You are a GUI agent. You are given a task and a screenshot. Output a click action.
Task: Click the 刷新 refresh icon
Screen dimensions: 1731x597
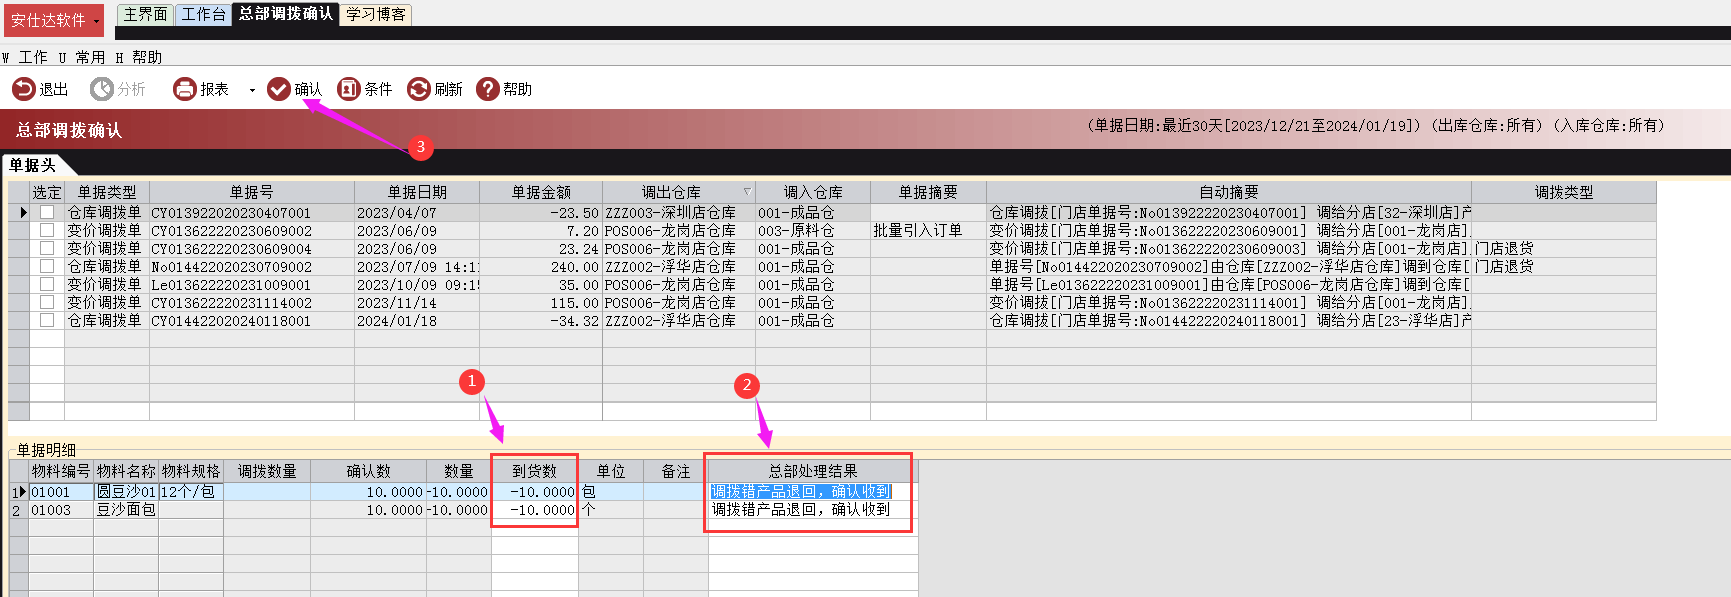(x=418, y=89)
